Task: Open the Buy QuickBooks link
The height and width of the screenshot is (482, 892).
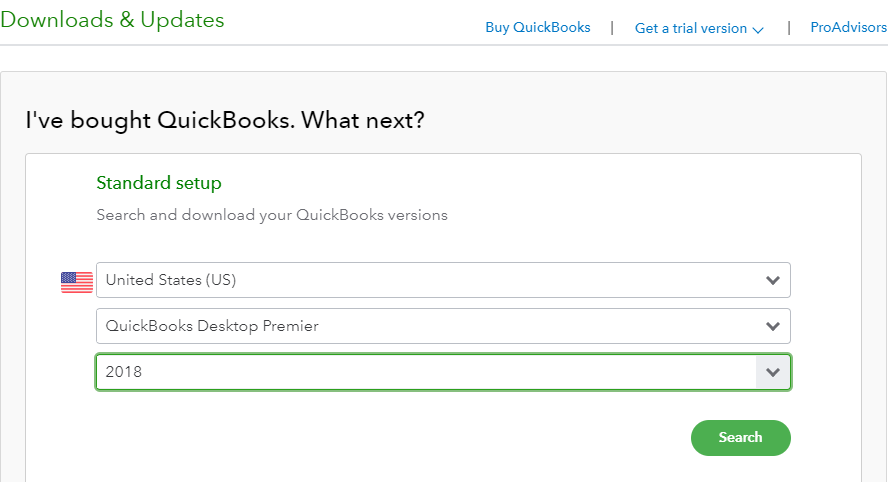Action: pos(538,27)
